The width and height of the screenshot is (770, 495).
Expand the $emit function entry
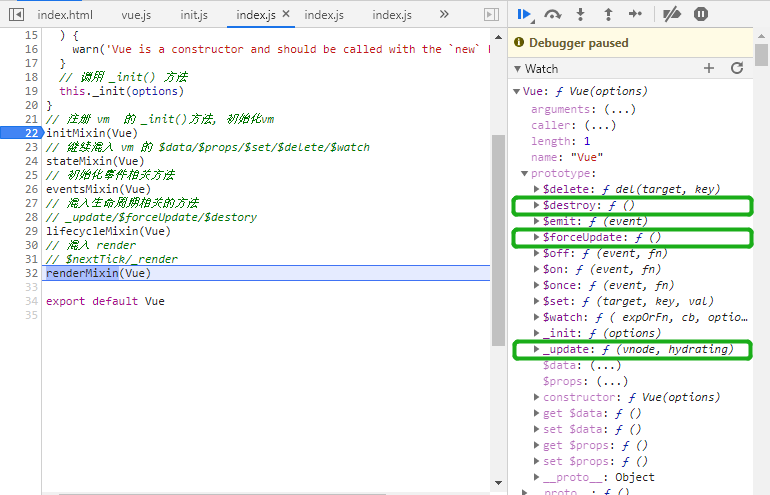[537, 221]
